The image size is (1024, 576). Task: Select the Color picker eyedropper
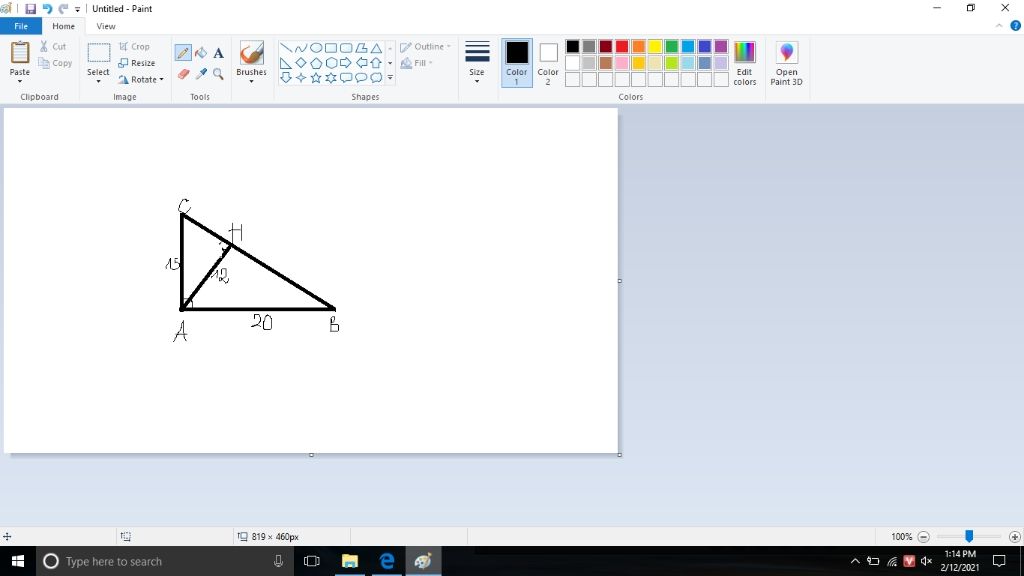click(x=201, y=74)
